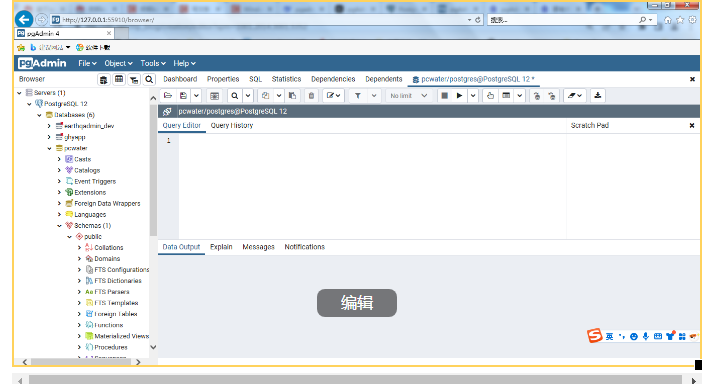Open the Explain options dropdown arrow
The image size is (712, 384).
[519, 96]
